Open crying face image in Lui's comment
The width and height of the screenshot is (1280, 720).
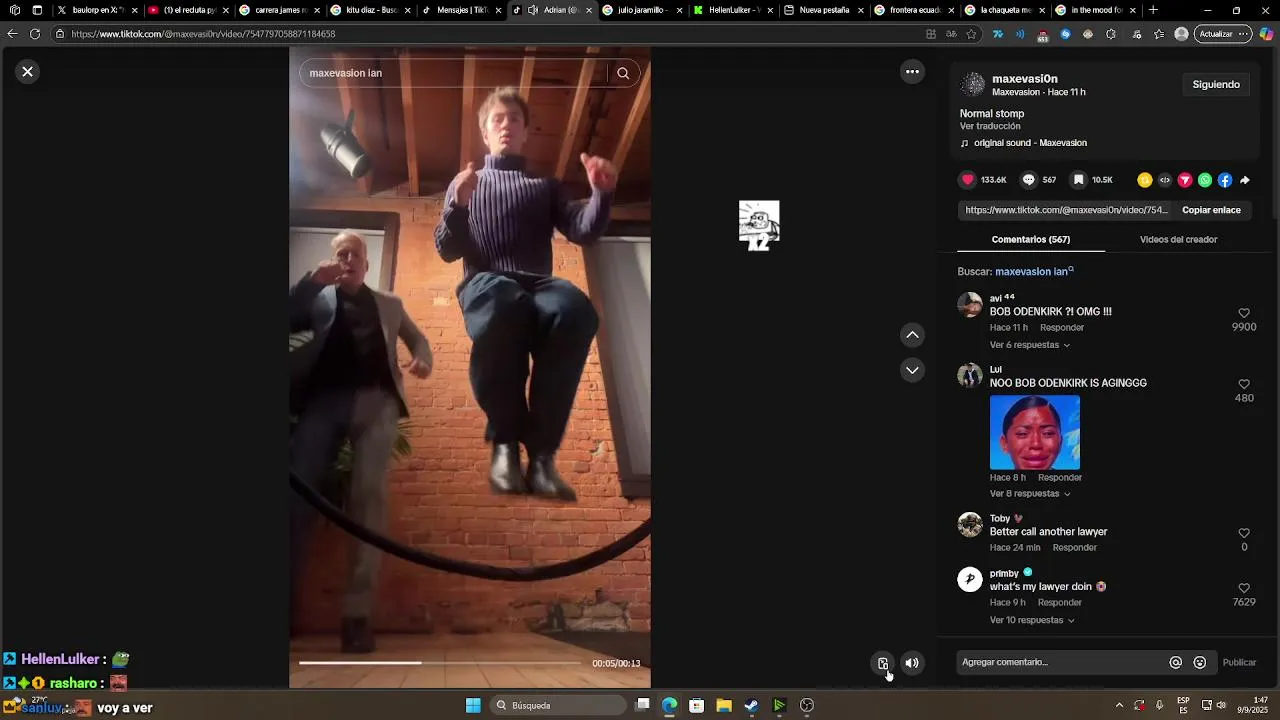click(x=1035, y=432)
